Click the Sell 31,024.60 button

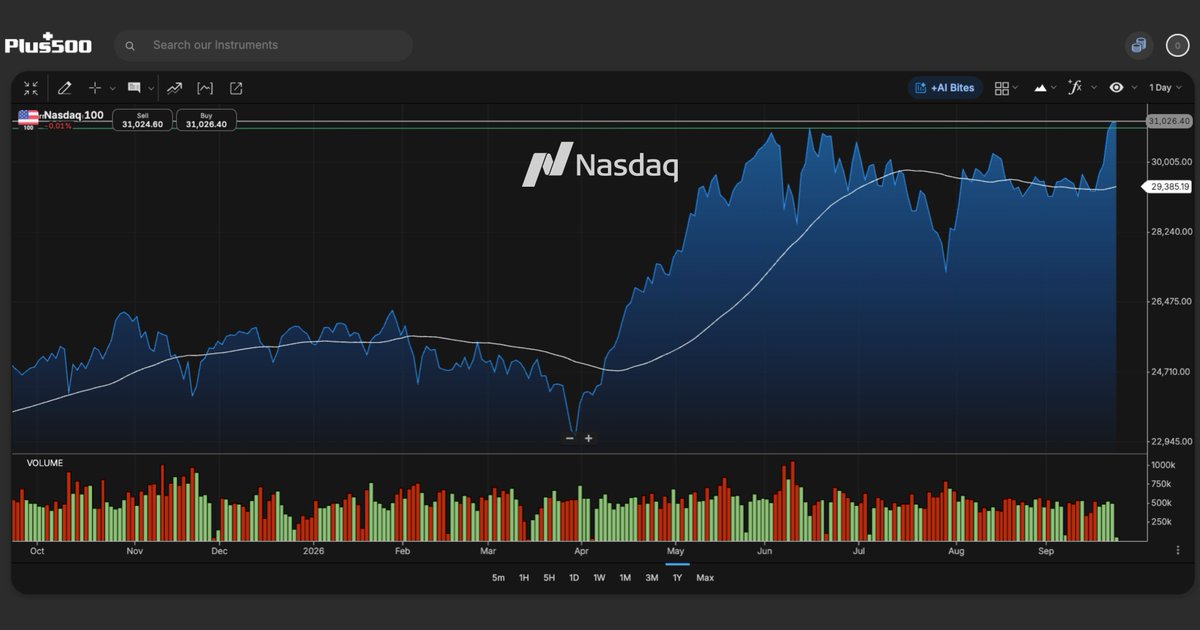point(142,120)
